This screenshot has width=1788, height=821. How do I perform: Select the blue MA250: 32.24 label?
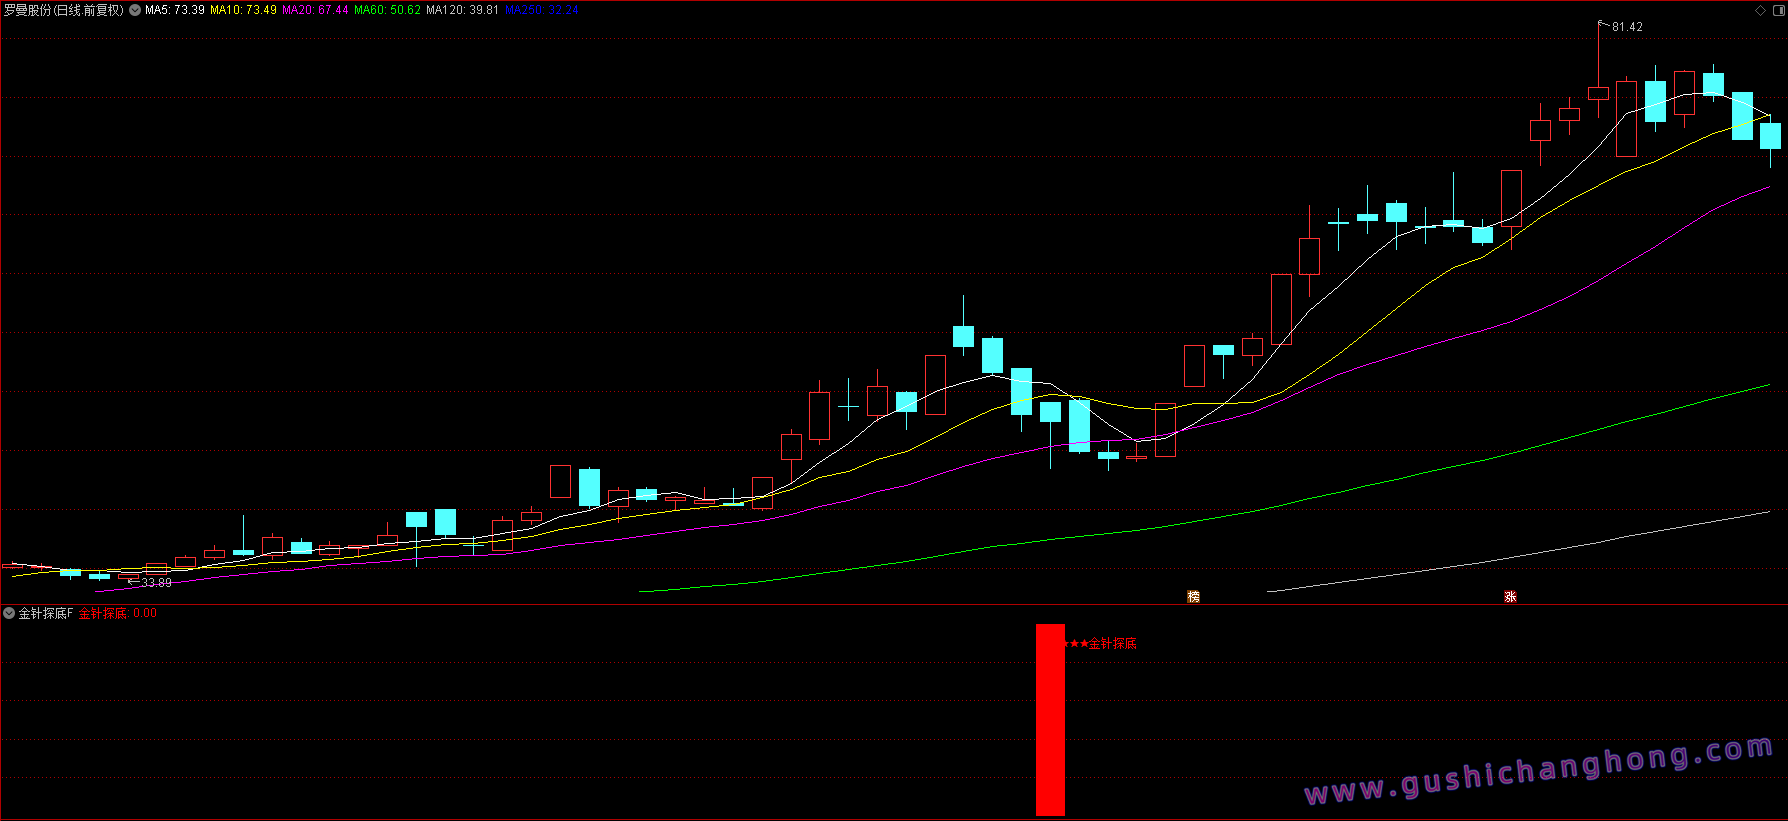click(541, 10)
